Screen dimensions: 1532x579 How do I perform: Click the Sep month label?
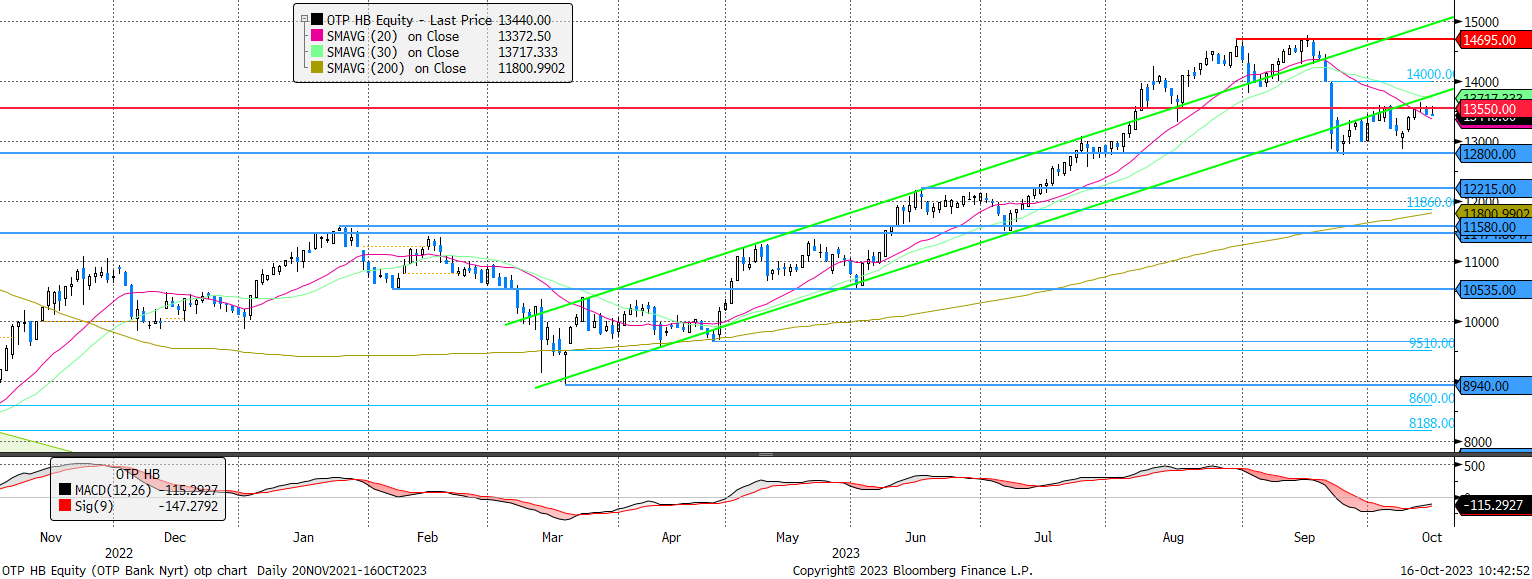pos(1304,537)
